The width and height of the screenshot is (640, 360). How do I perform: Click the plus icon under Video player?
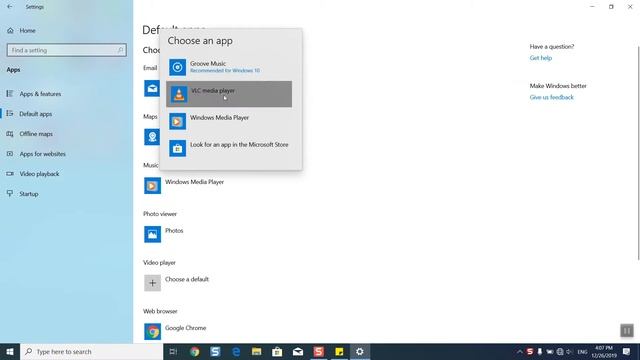tap(152, 283)
